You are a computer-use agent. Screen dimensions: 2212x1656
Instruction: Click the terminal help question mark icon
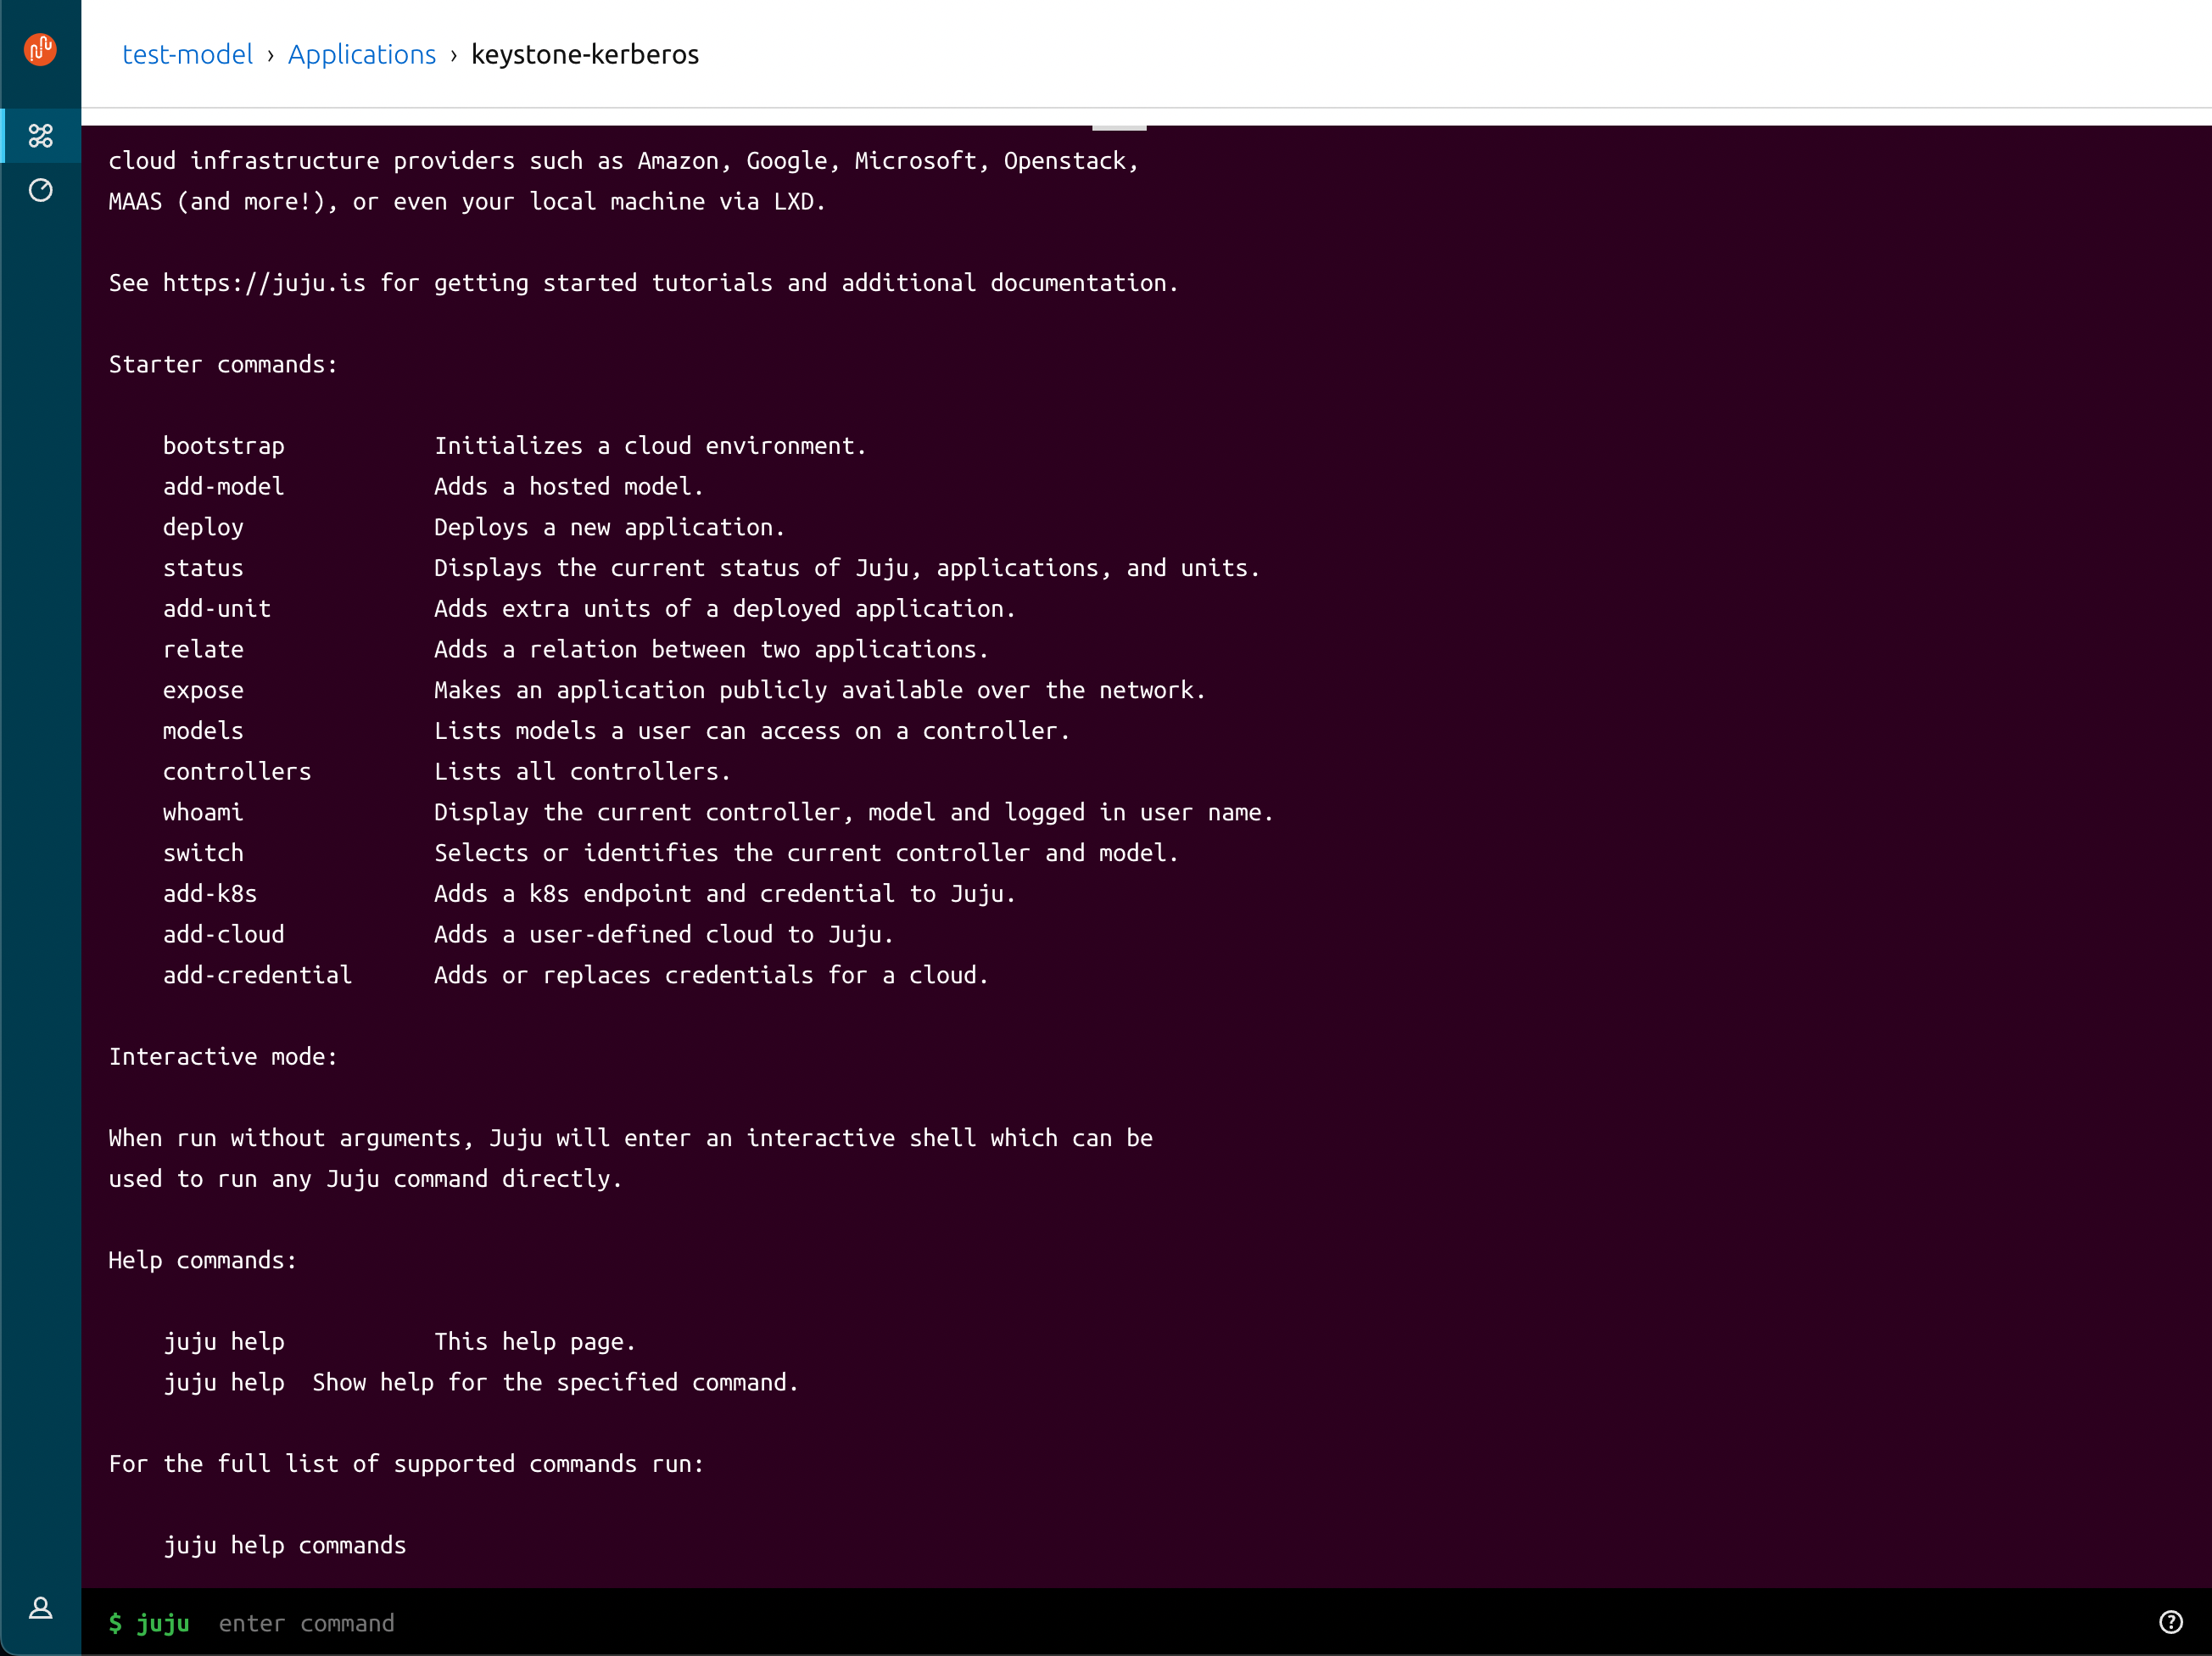point(2170,1623)
